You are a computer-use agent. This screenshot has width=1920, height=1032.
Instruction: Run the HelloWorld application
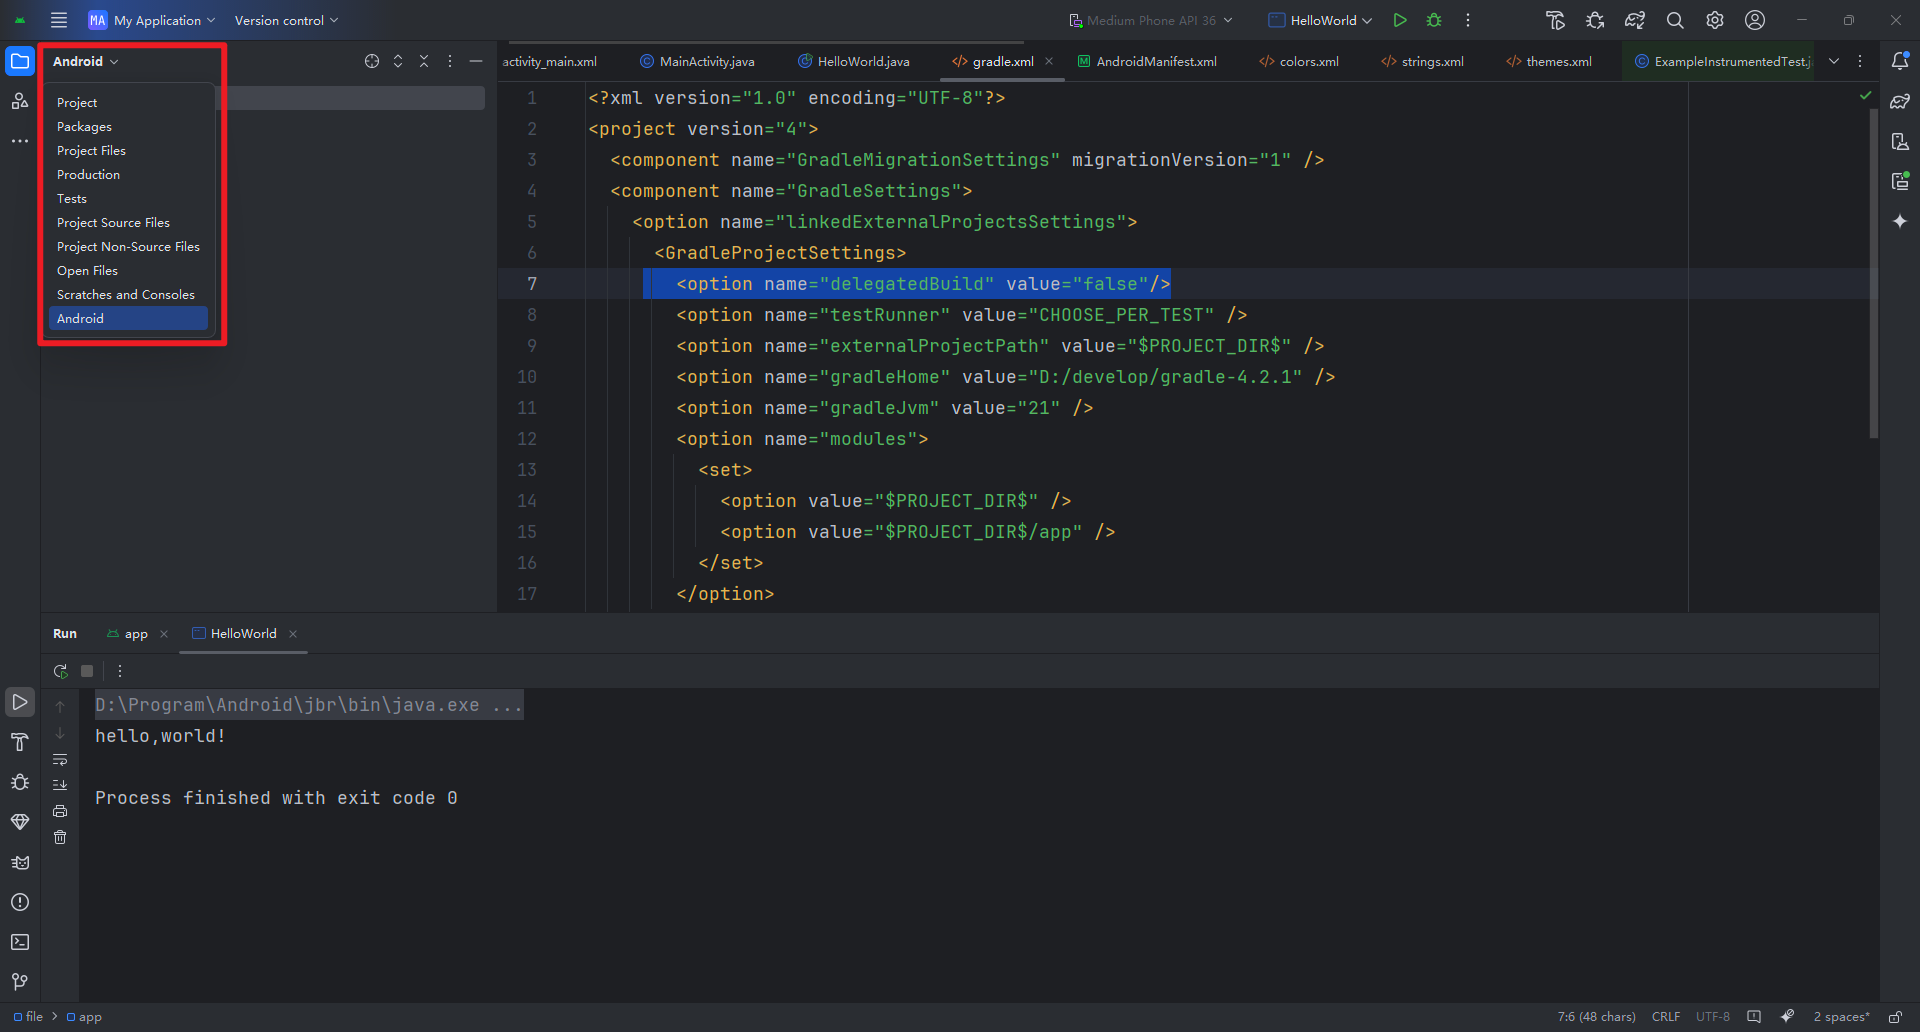[1400, 20]
